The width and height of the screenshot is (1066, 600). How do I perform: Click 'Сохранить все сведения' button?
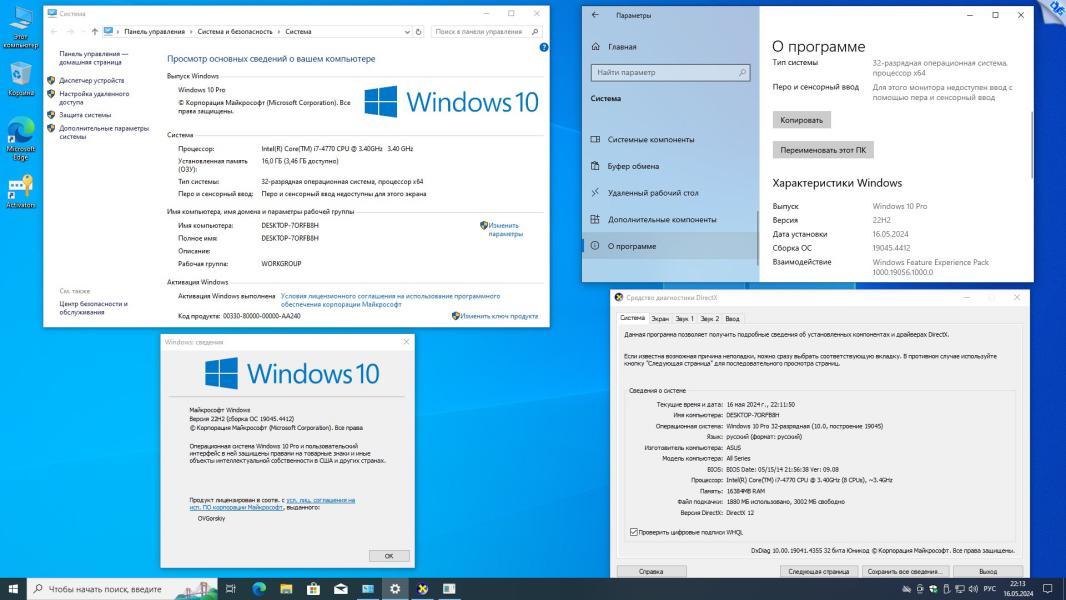pyautogui.click(x=905, y=571)
